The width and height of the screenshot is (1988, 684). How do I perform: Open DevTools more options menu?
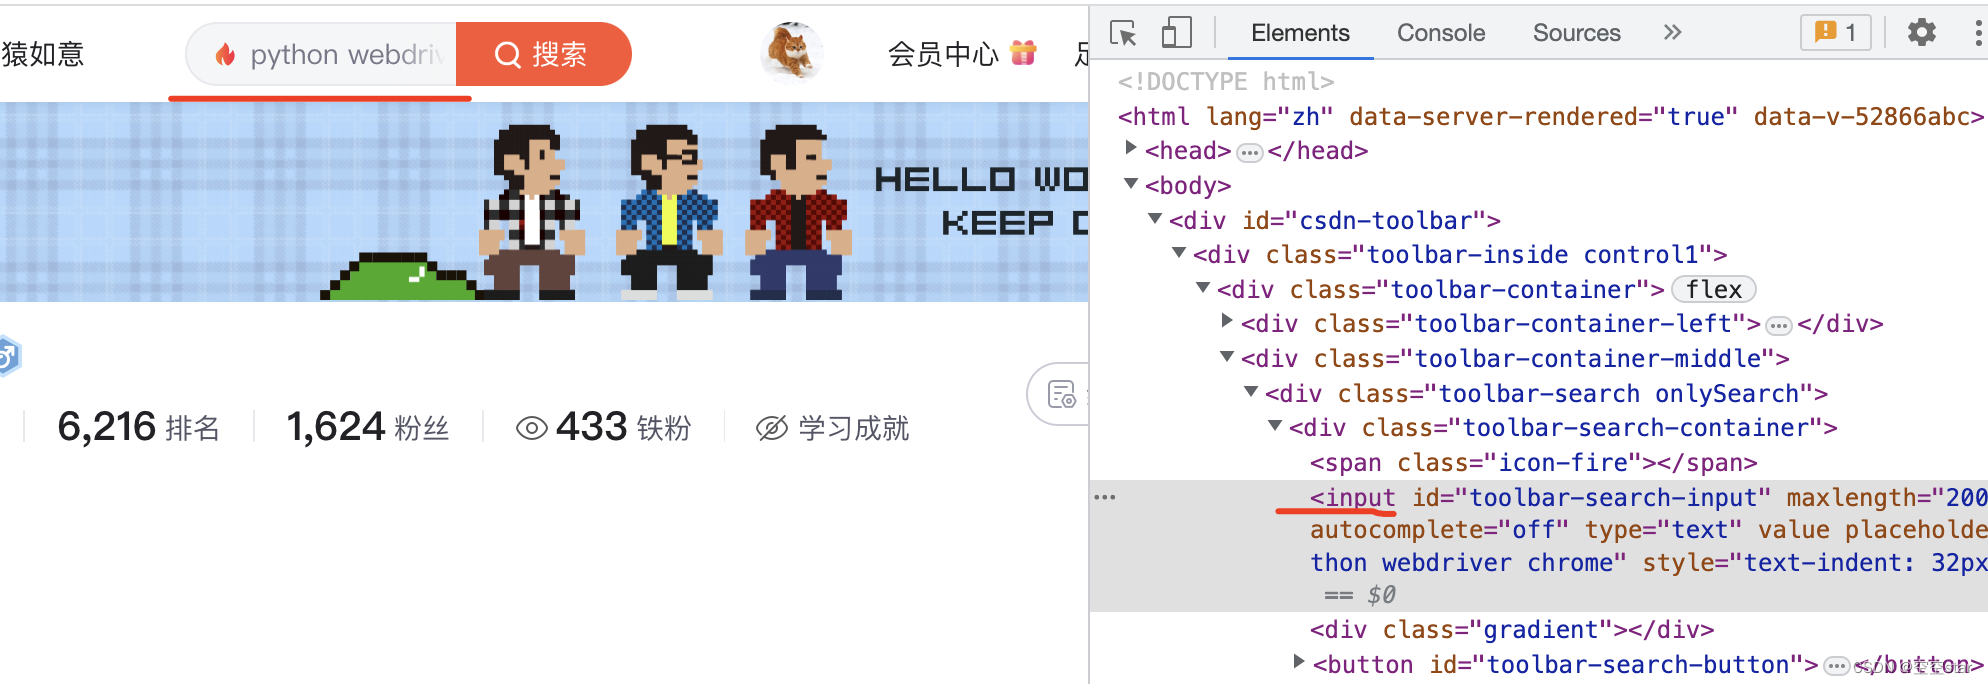(1977, 33)
